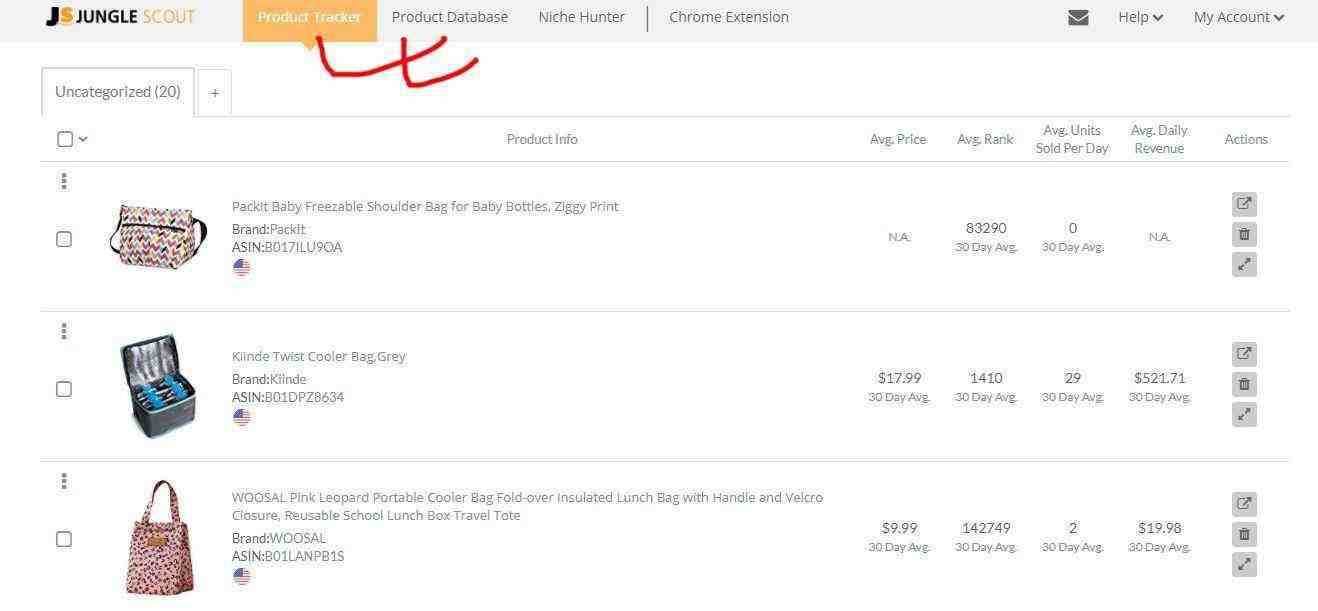Sort by Avg. Rank column header

[x=985, y=139]
